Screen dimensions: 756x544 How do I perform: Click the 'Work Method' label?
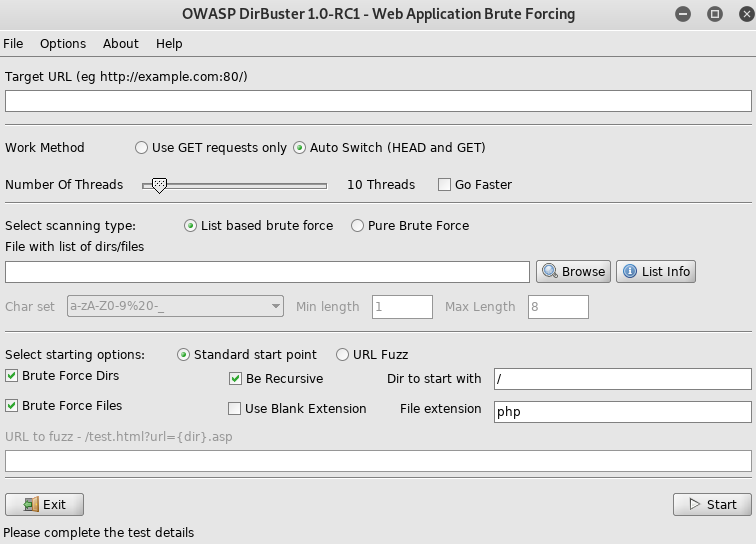(x=45, y=148)
